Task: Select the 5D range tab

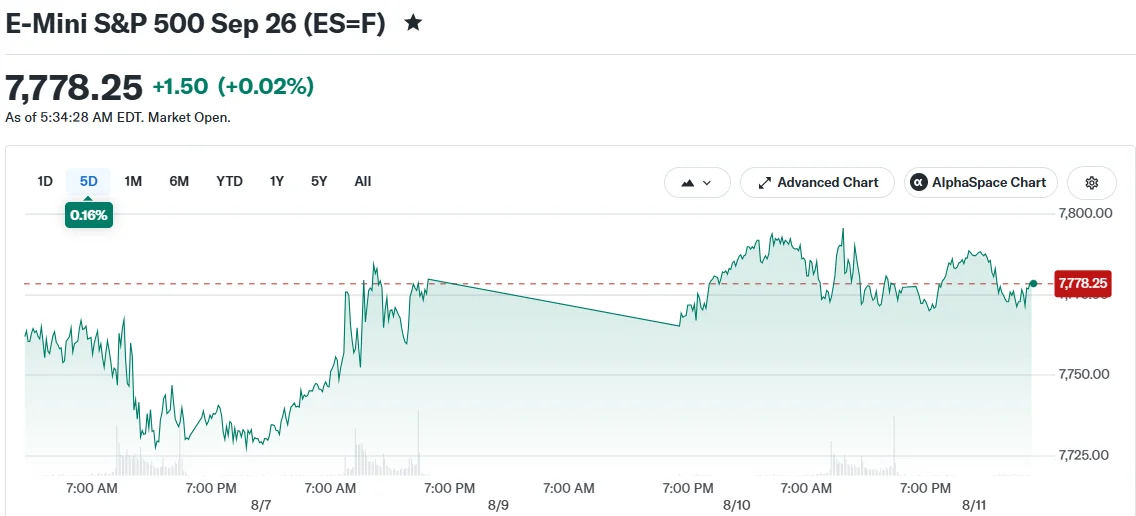Action: coord(88,181)
